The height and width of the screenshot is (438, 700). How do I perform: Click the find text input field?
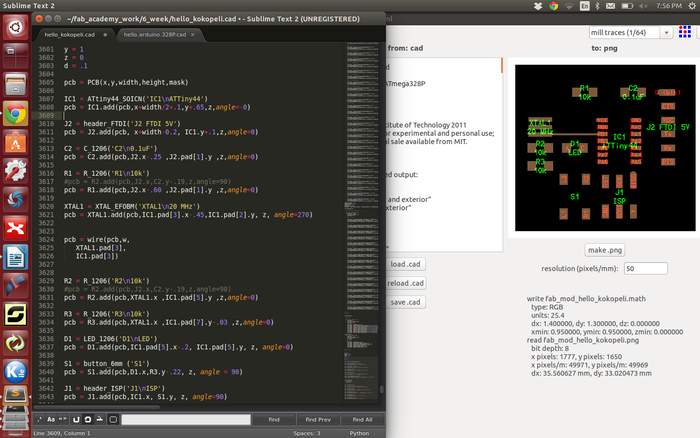coord(186,419)
